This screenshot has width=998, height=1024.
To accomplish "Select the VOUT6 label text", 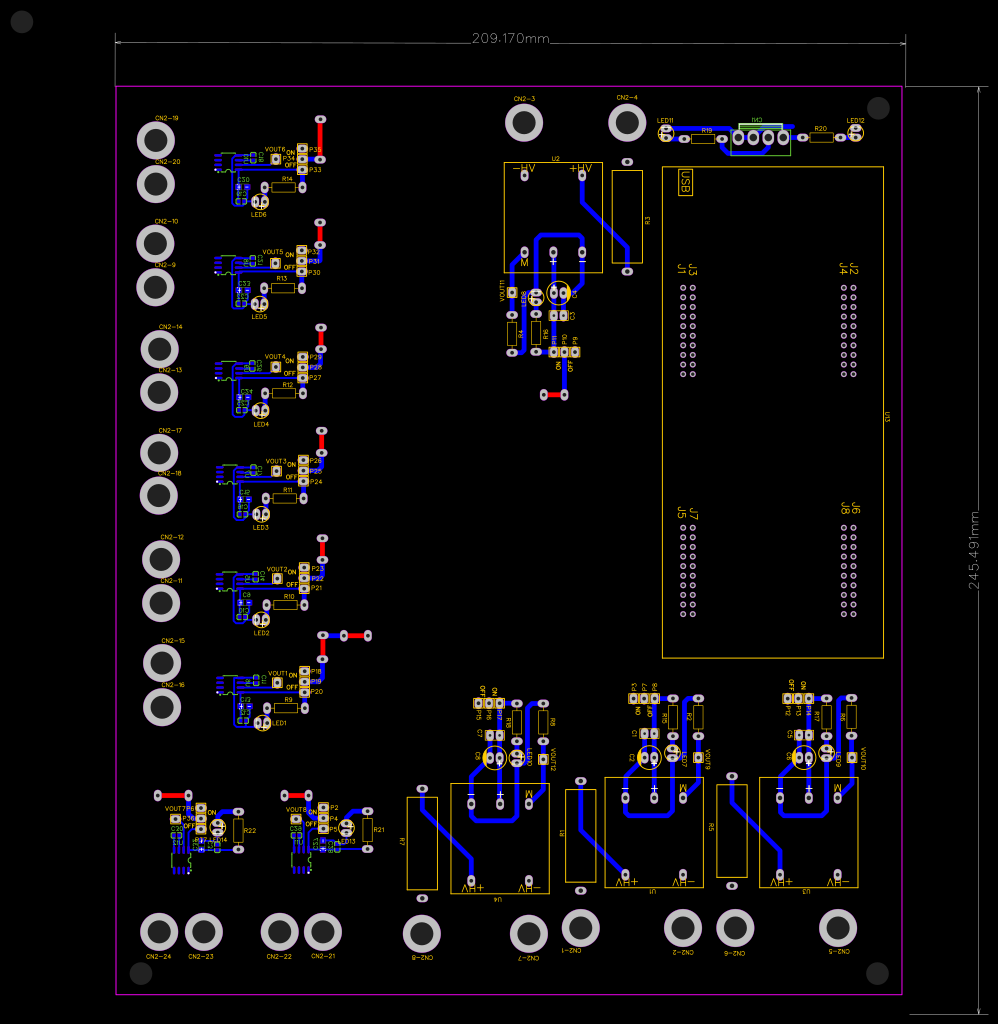I will tap(275, 149).
